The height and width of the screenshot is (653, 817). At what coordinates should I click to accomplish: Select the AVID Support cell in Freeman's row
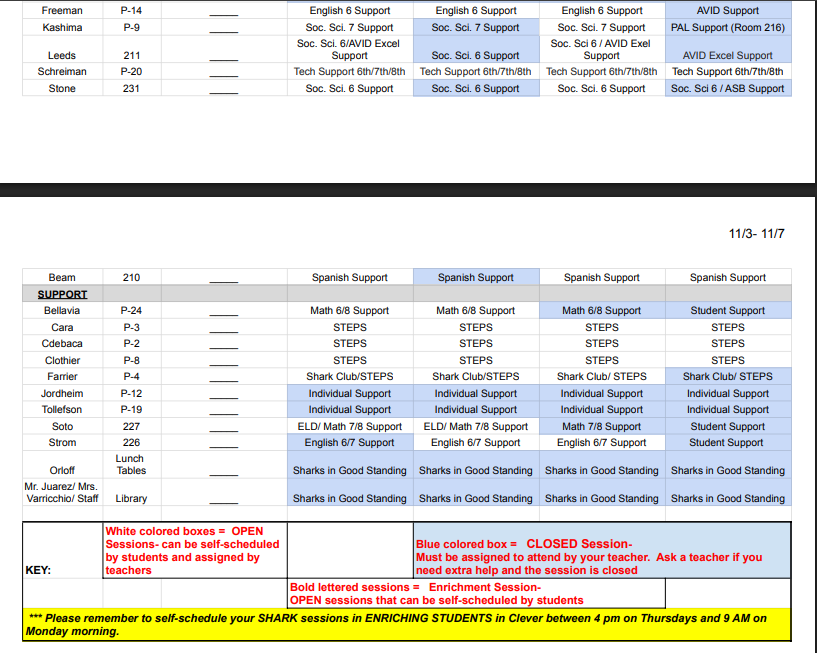tap(727, 11)
